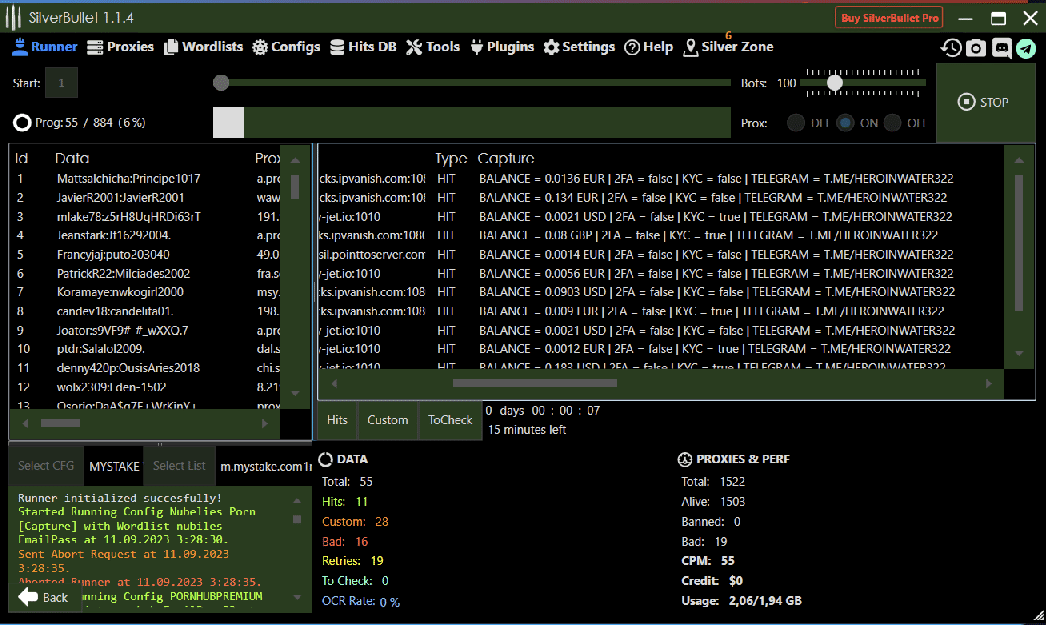Click the history clock icon
The image size is (1046, 625).
pos(951,48)
